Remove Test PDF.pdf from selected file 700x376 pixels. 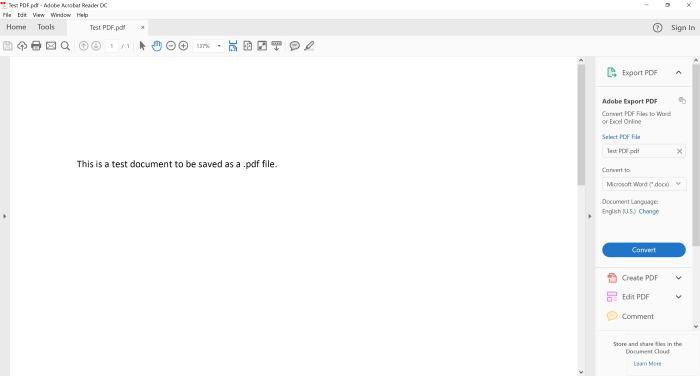click(x=679, y=151)
